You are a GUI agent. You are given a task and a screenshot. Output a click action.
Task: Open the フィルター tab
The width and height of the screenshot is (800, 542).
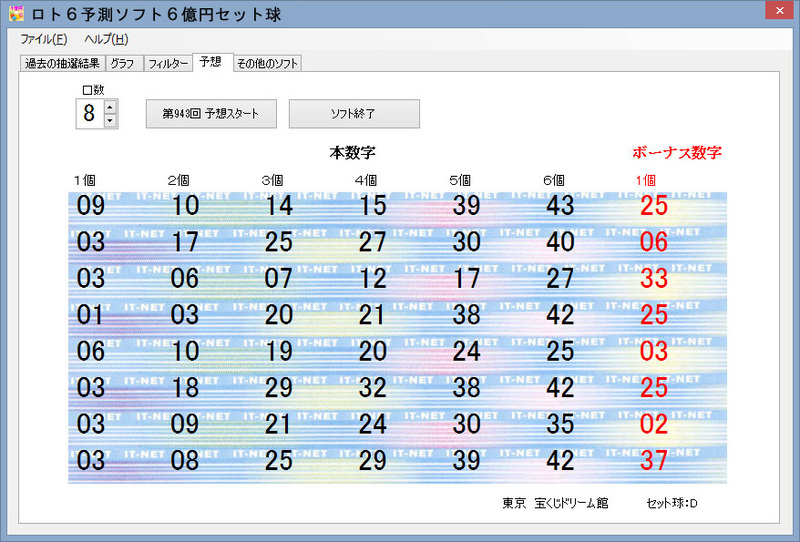pos(168,63)
